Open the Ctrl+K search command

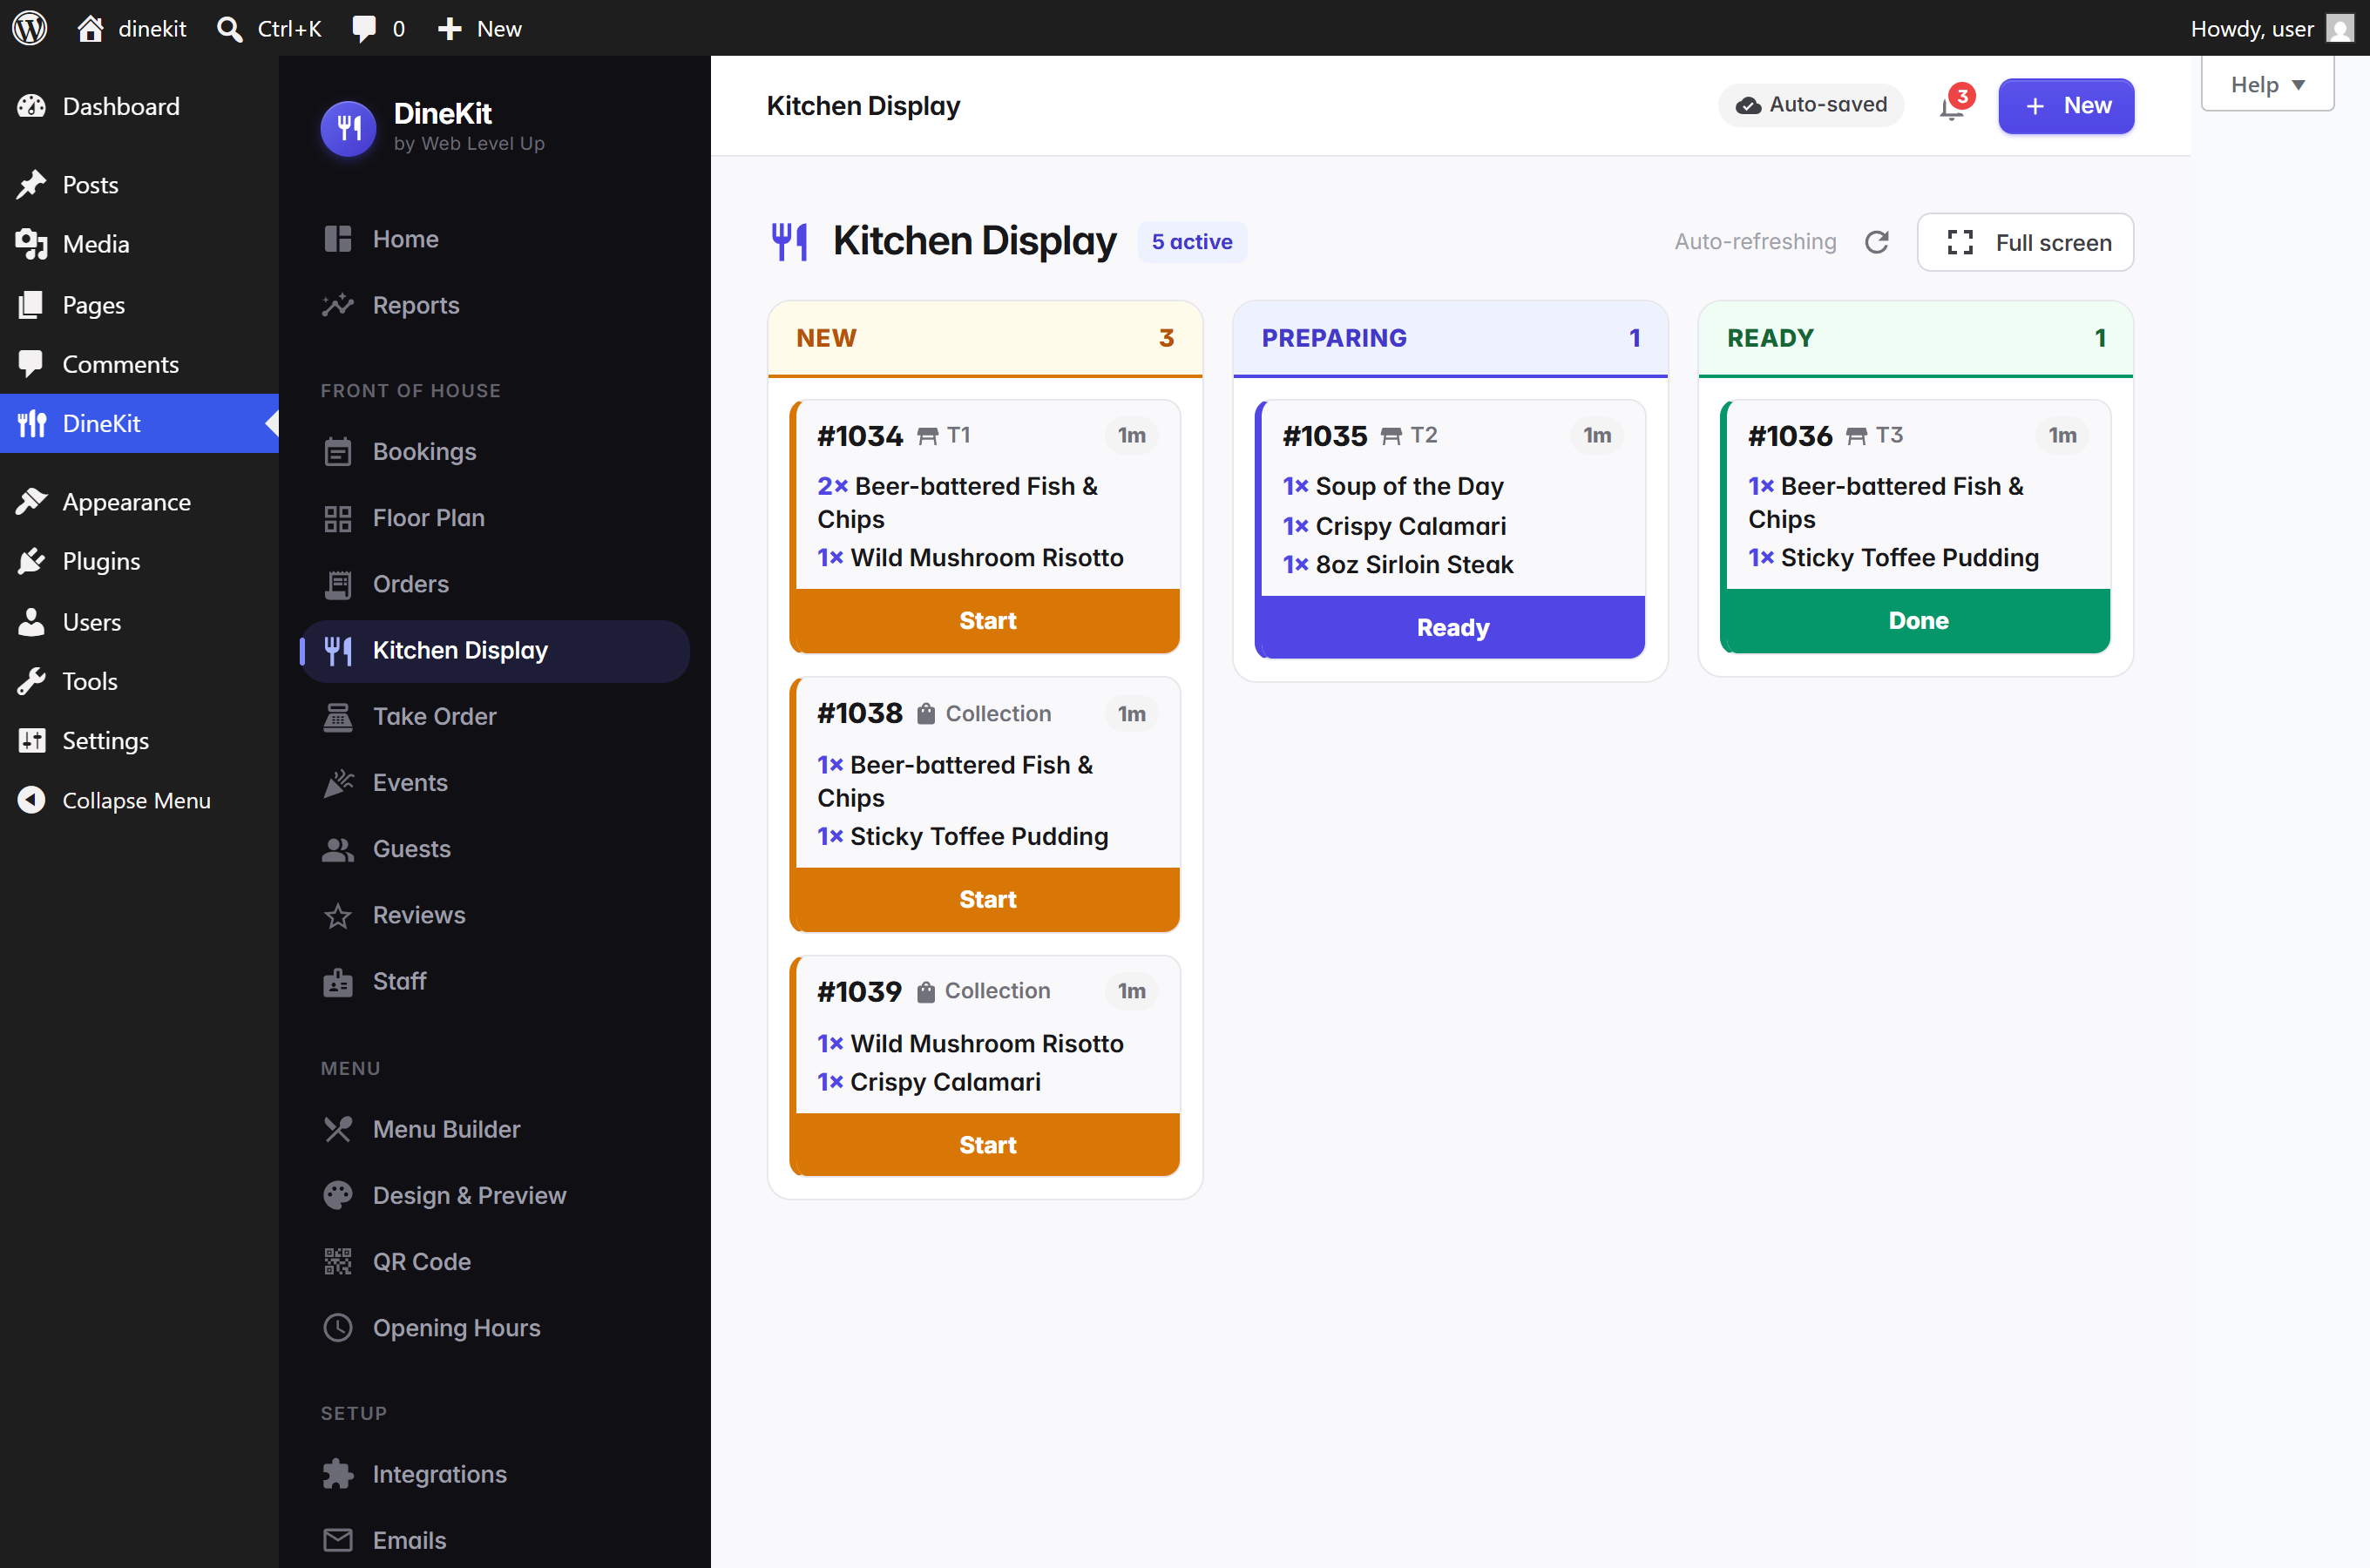click(269, 28)
